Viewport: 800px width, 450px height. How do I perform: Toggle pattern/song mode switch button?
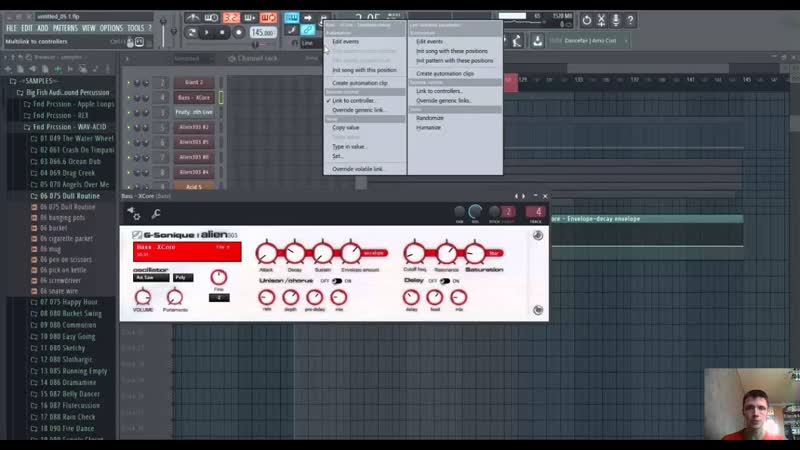point(191,33)
